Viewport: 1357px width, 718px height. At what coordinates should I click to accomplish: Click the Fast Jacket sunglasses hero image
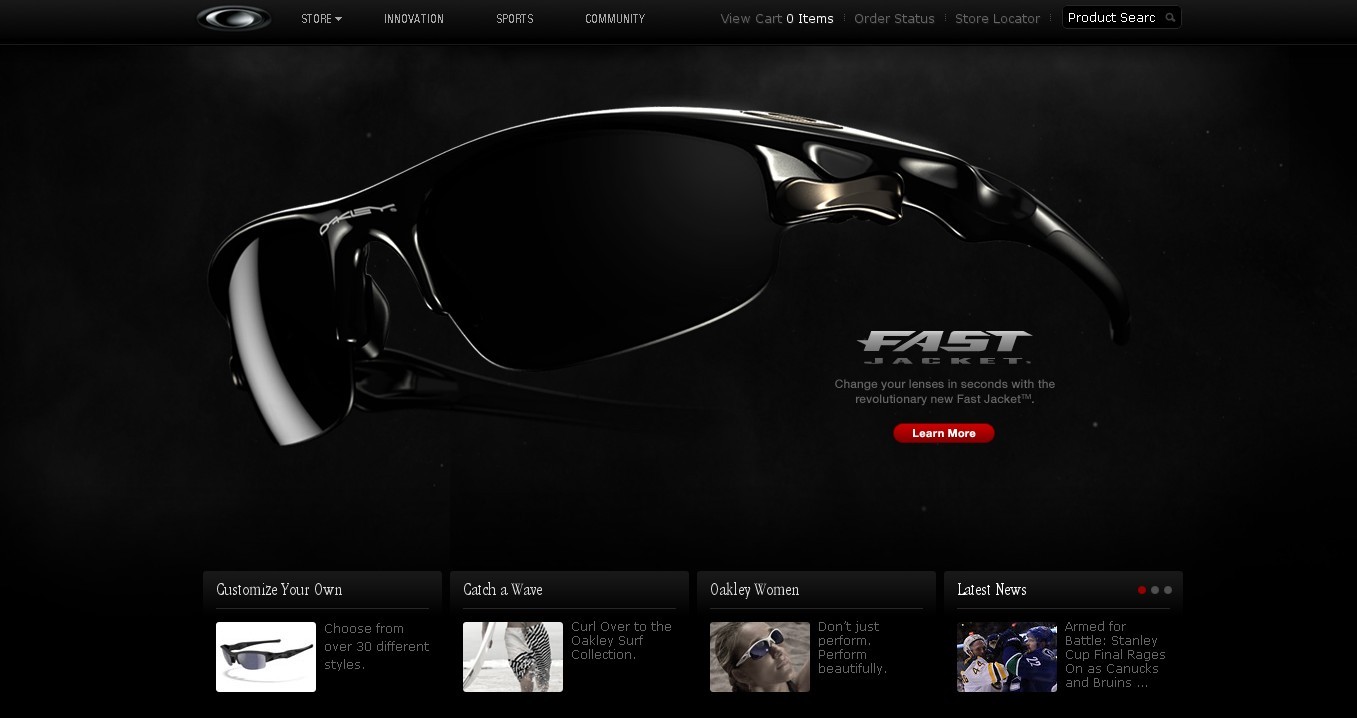point(668,275)
